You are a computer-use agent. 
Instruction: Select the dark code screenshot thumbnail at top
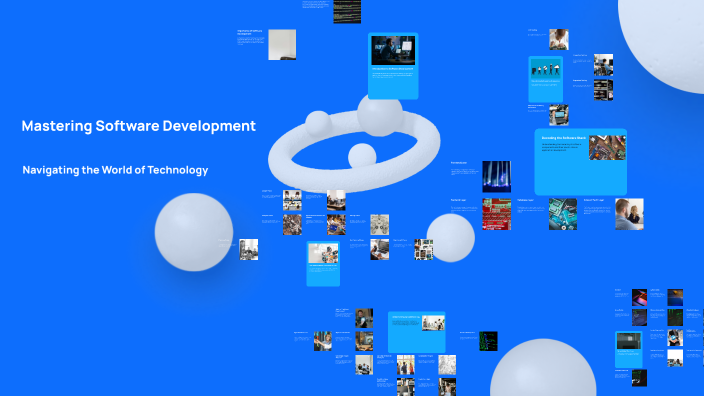tap(347, 11)
